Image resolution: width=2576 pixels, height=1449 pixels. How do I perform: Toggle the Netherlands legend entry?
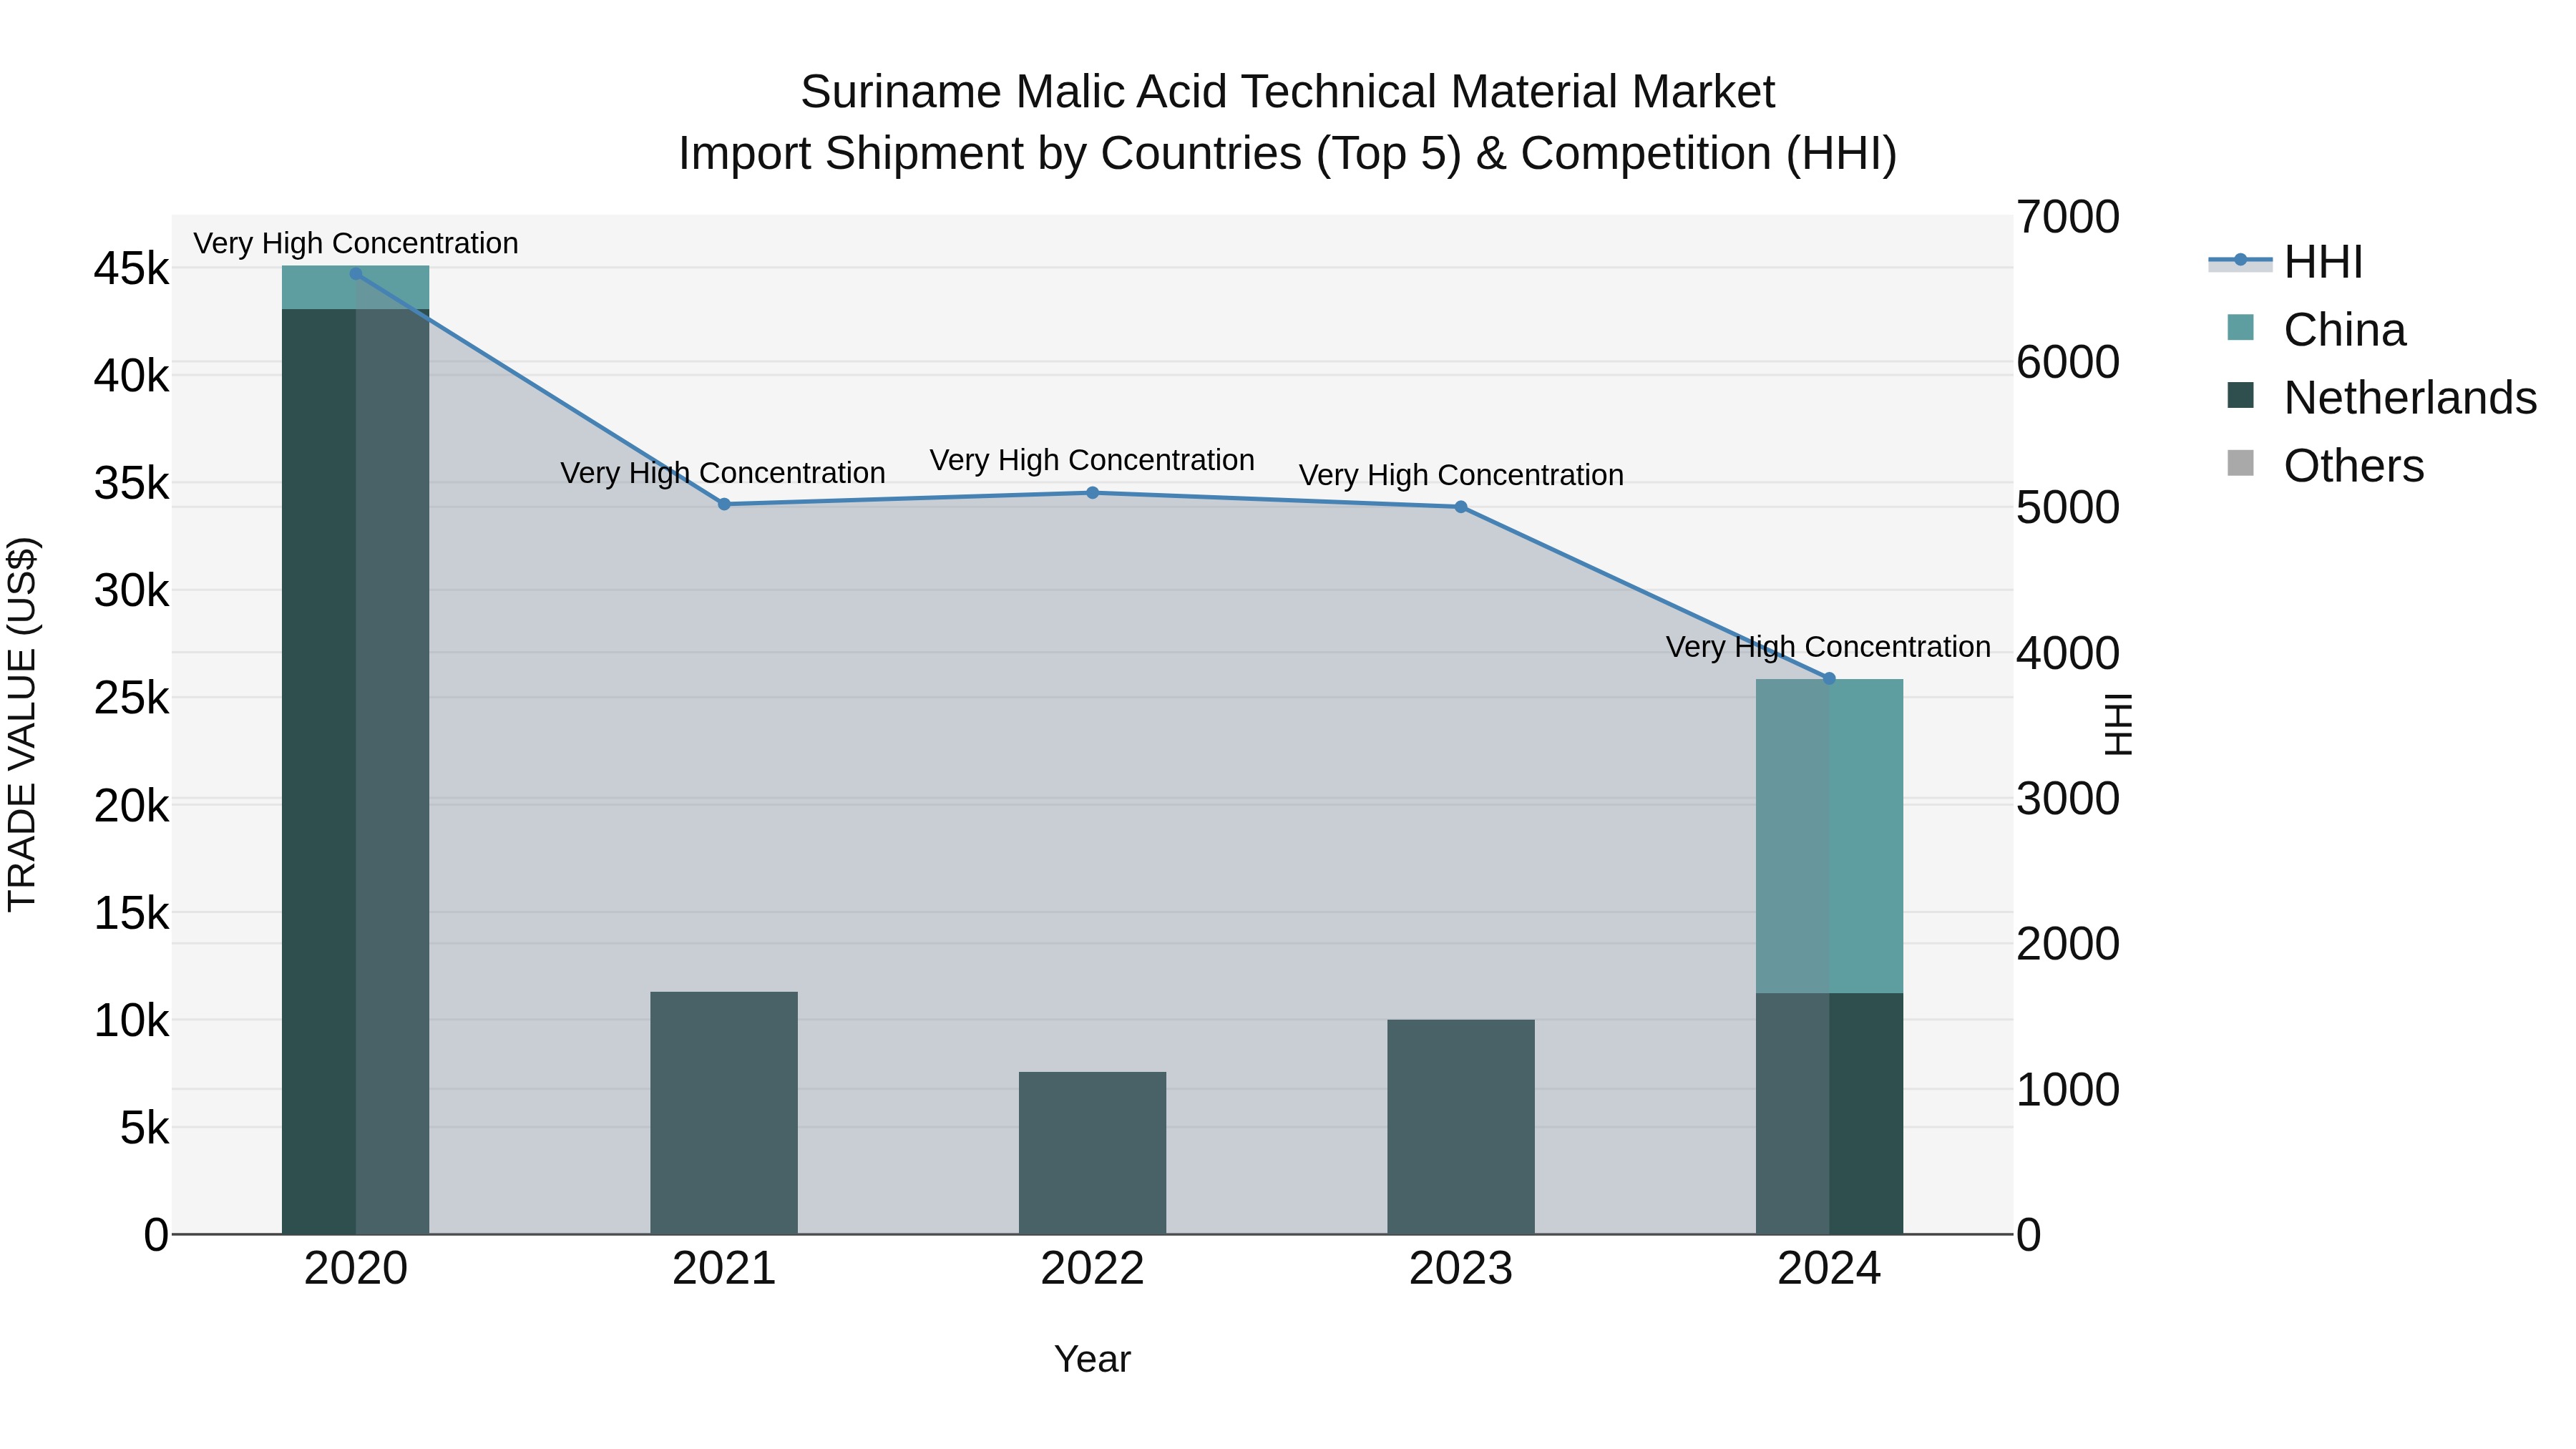click(2382, 398)
